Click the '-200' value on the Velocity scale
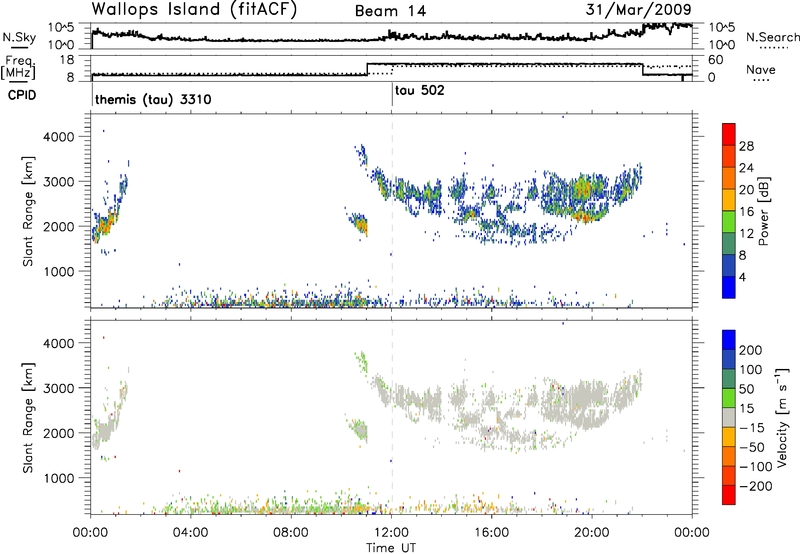 [x=757, y=486]
